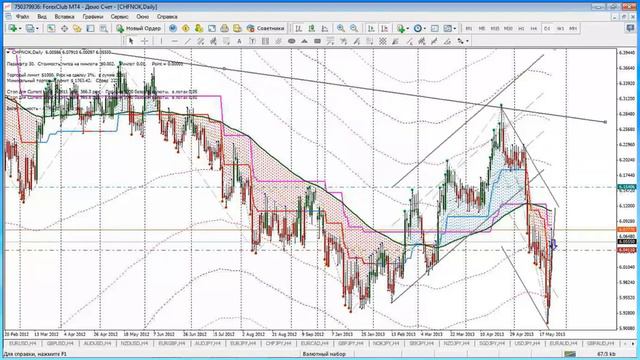Toggle the chart shift icon
640x360 pixels.
(384, 28)
